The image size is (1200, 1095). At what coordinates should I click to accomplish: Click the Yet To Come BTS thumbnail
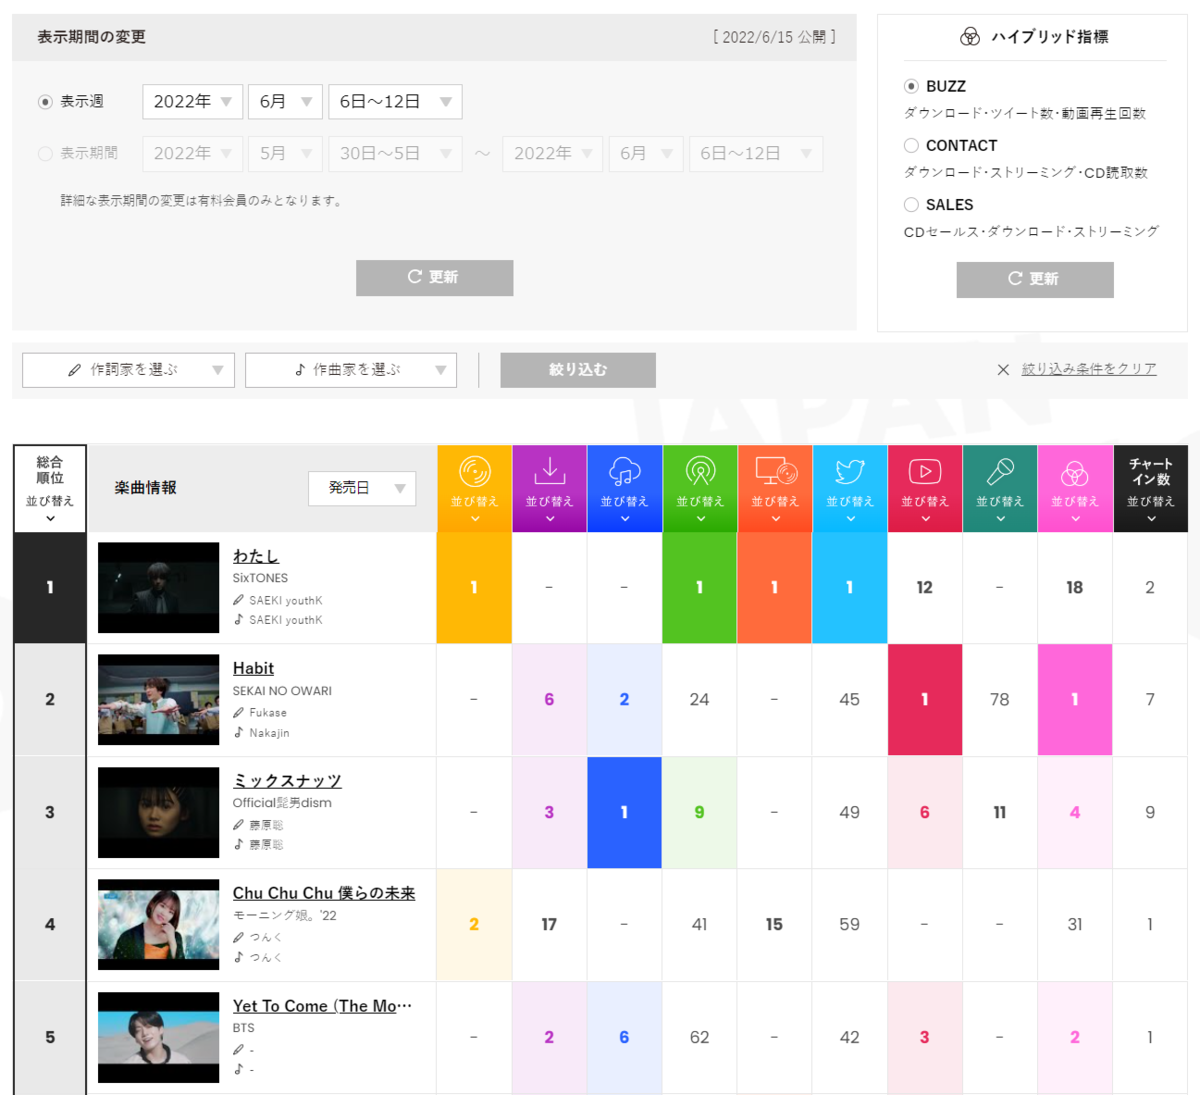(x=158, y=1038)
